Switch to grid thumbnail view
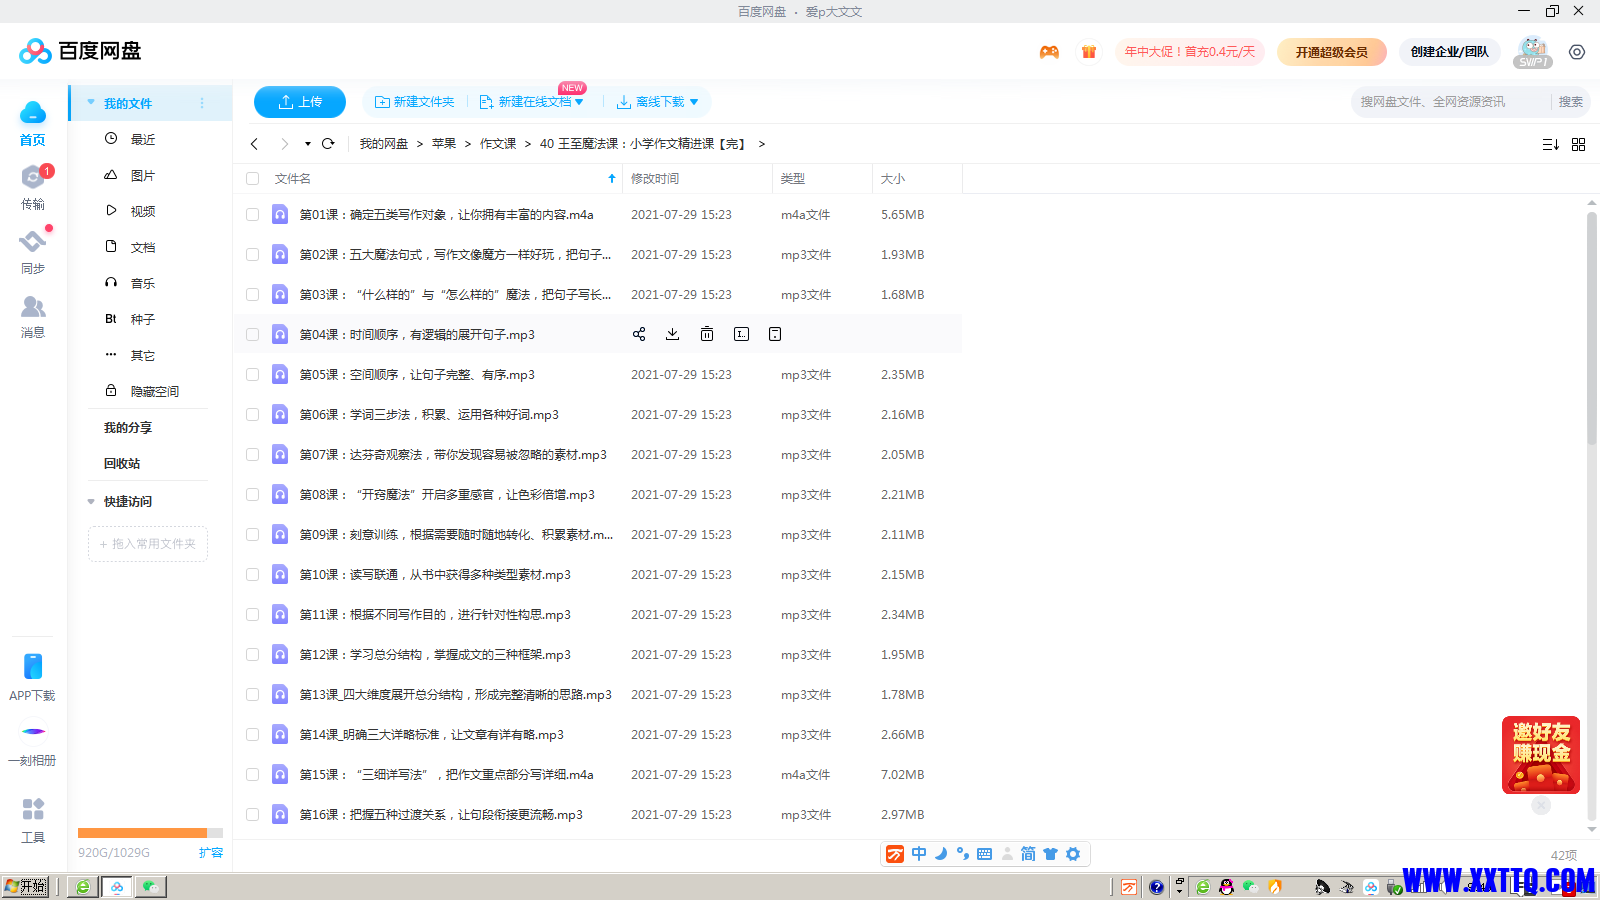This screenshot has height=900, width=1600. (x=1579, y=145)
